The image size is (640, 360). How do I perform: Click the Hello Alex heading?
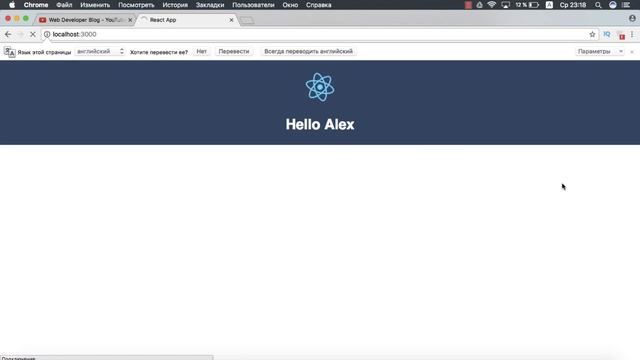coord(320,124)
